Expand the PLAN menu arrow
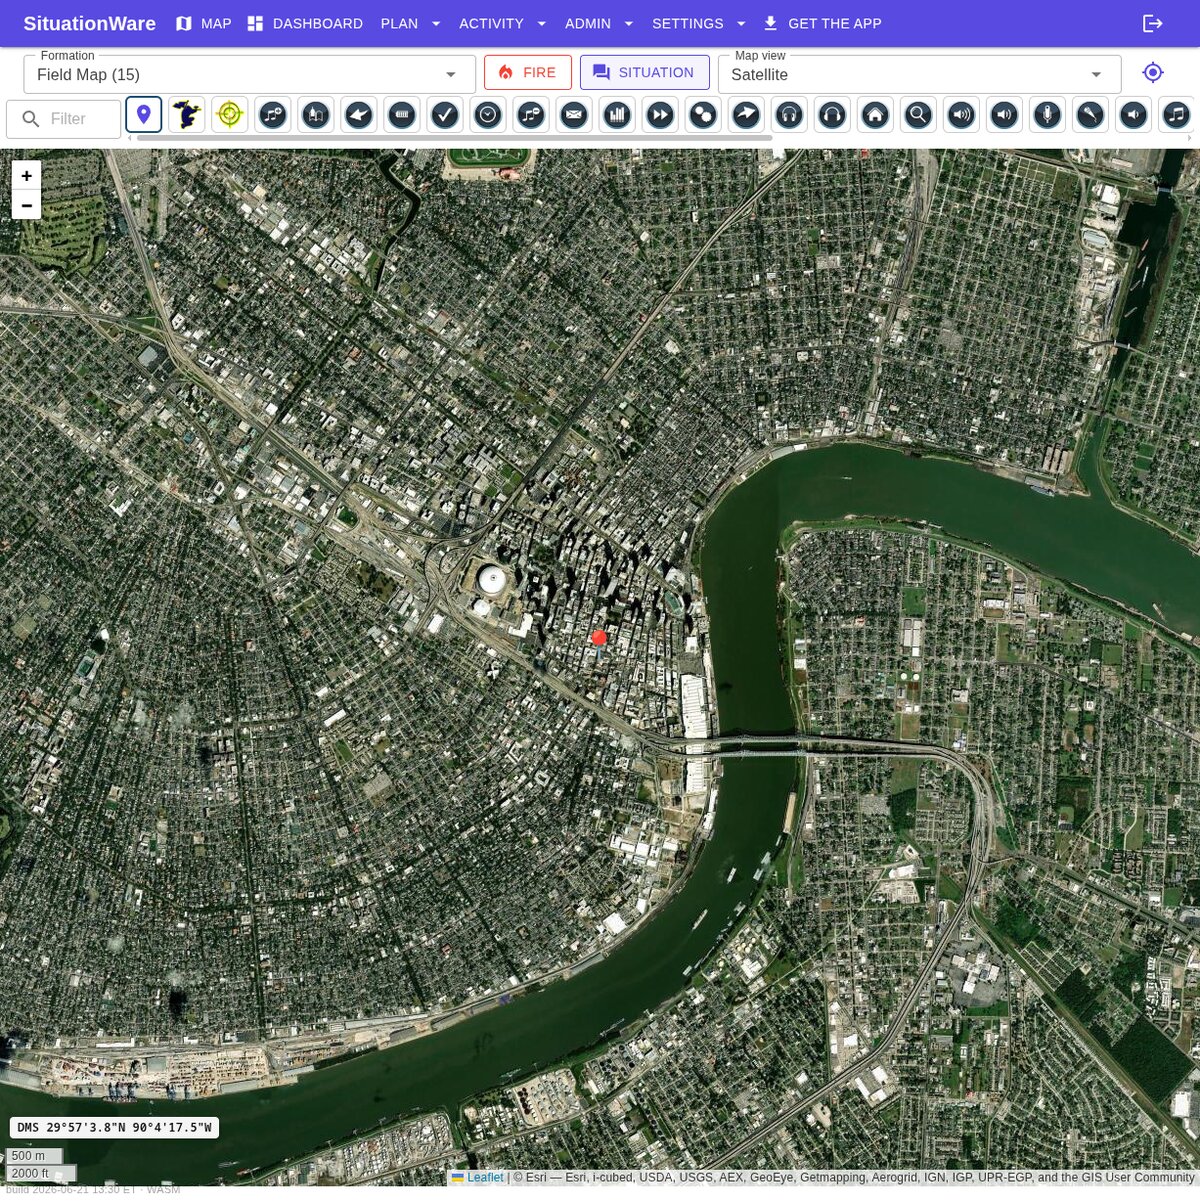The image size is (1200, 1202). (436, 23)
